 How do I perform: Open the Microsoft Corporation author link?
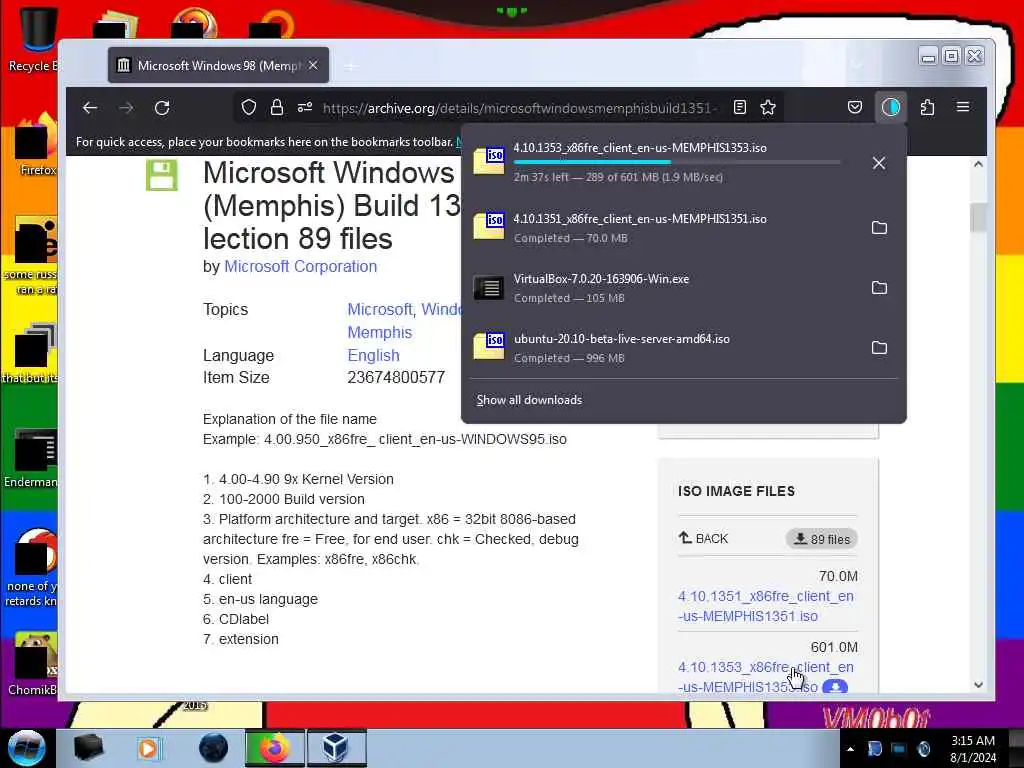point(300,266)
